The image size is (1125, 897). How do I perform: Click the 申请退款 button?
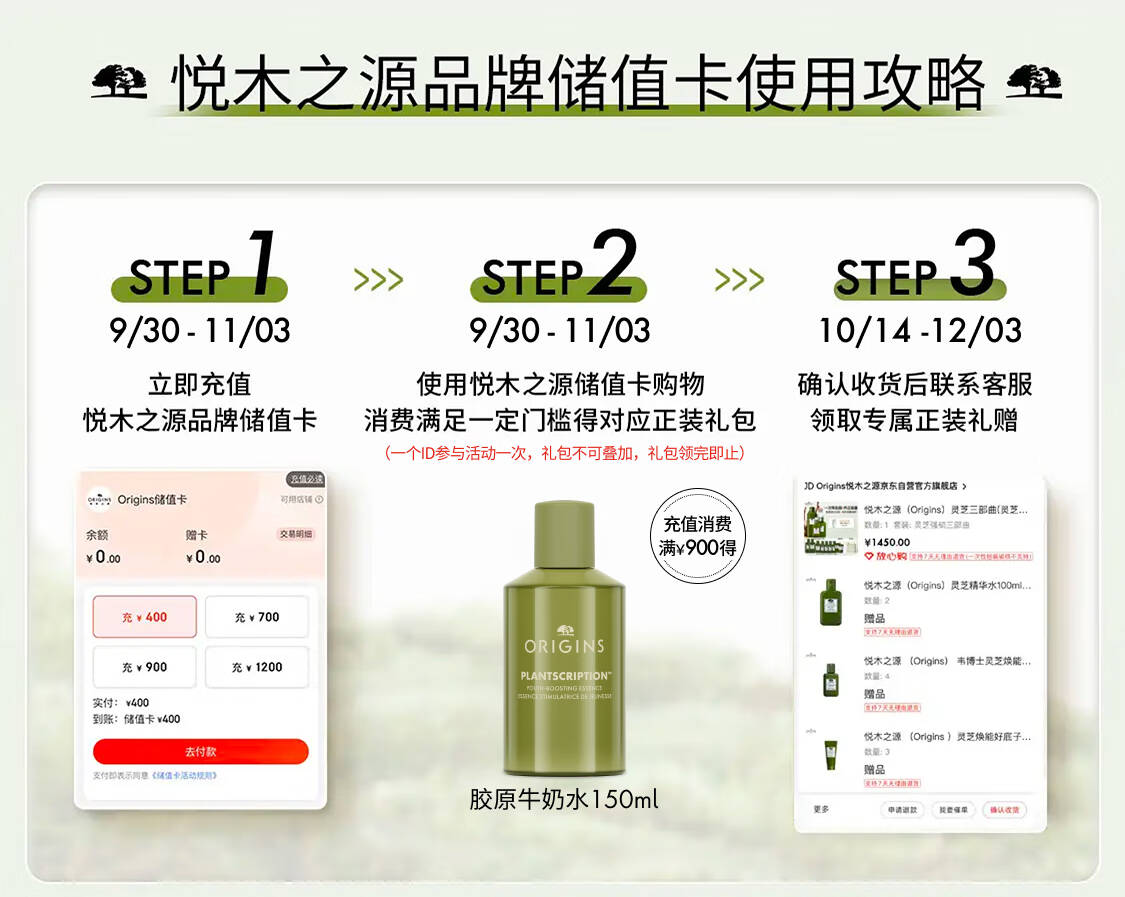pos(900,809)
